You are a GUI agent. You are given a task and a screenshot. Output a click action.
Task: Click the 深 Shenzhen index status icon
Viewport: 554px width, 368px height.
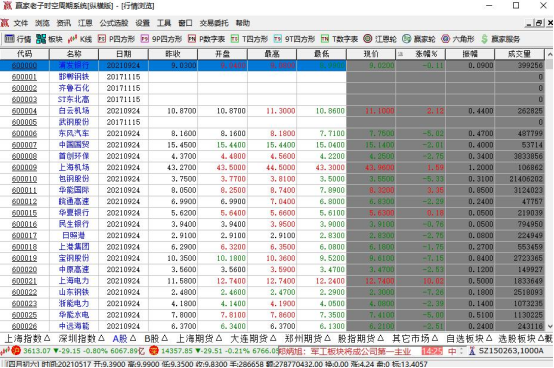pos(154,351)
